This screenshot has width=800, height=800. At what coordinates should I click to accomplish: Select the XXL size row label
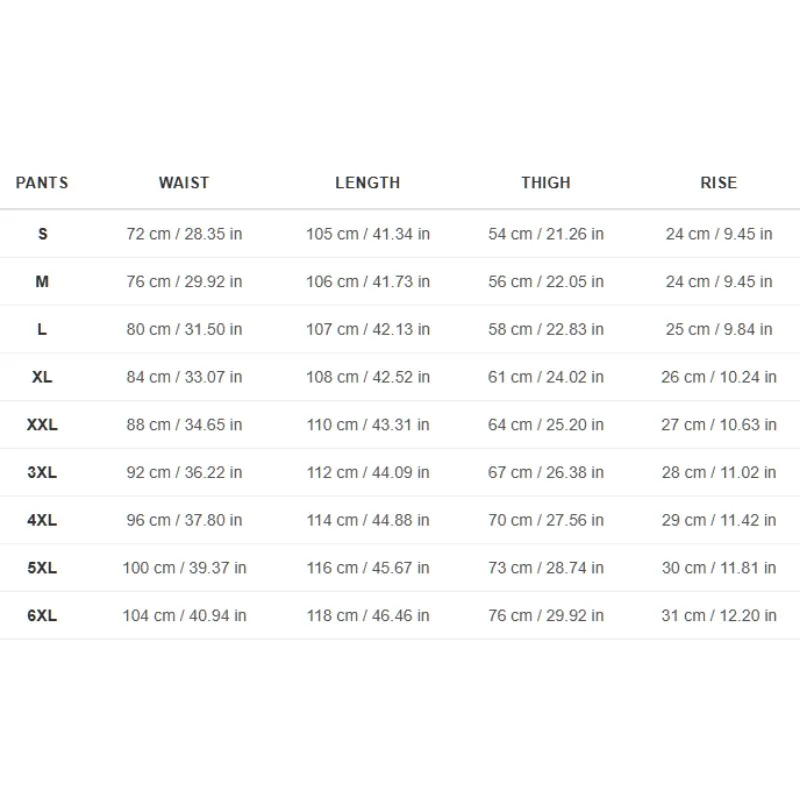[x=42, y=425]
